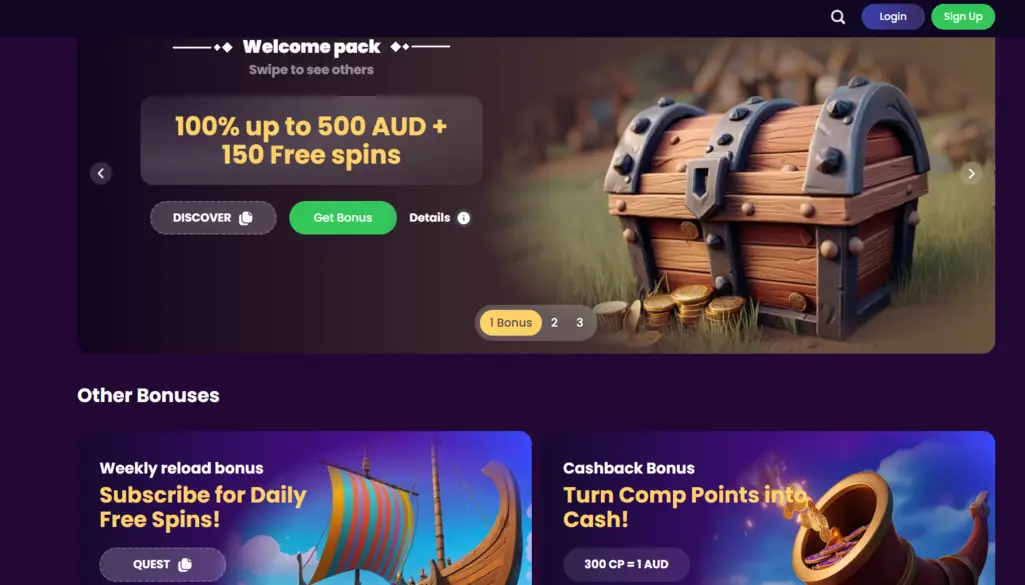
Task: Click the Details link text
Action: 429,218
